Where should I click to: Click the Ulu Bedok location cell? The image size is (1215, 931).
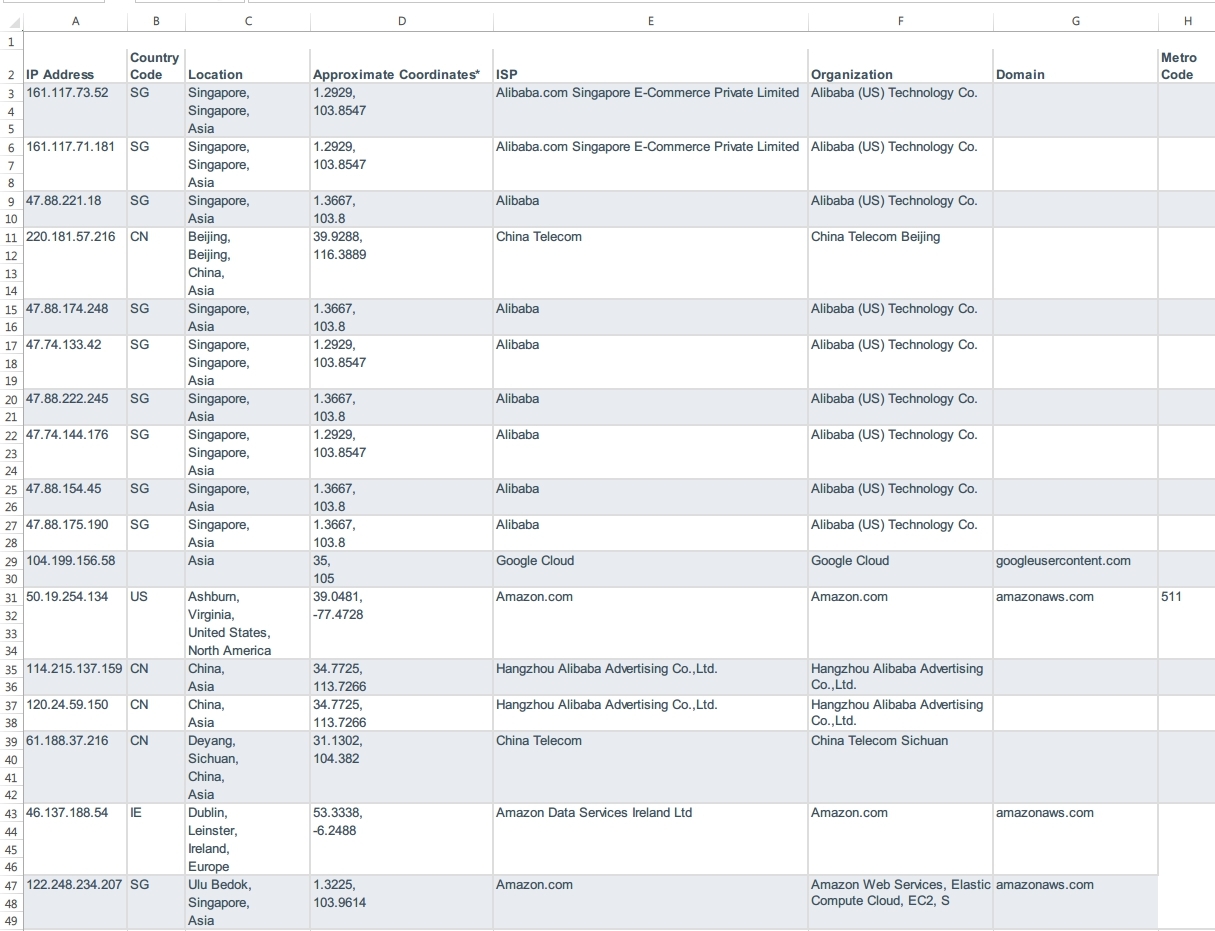point(248,902)
